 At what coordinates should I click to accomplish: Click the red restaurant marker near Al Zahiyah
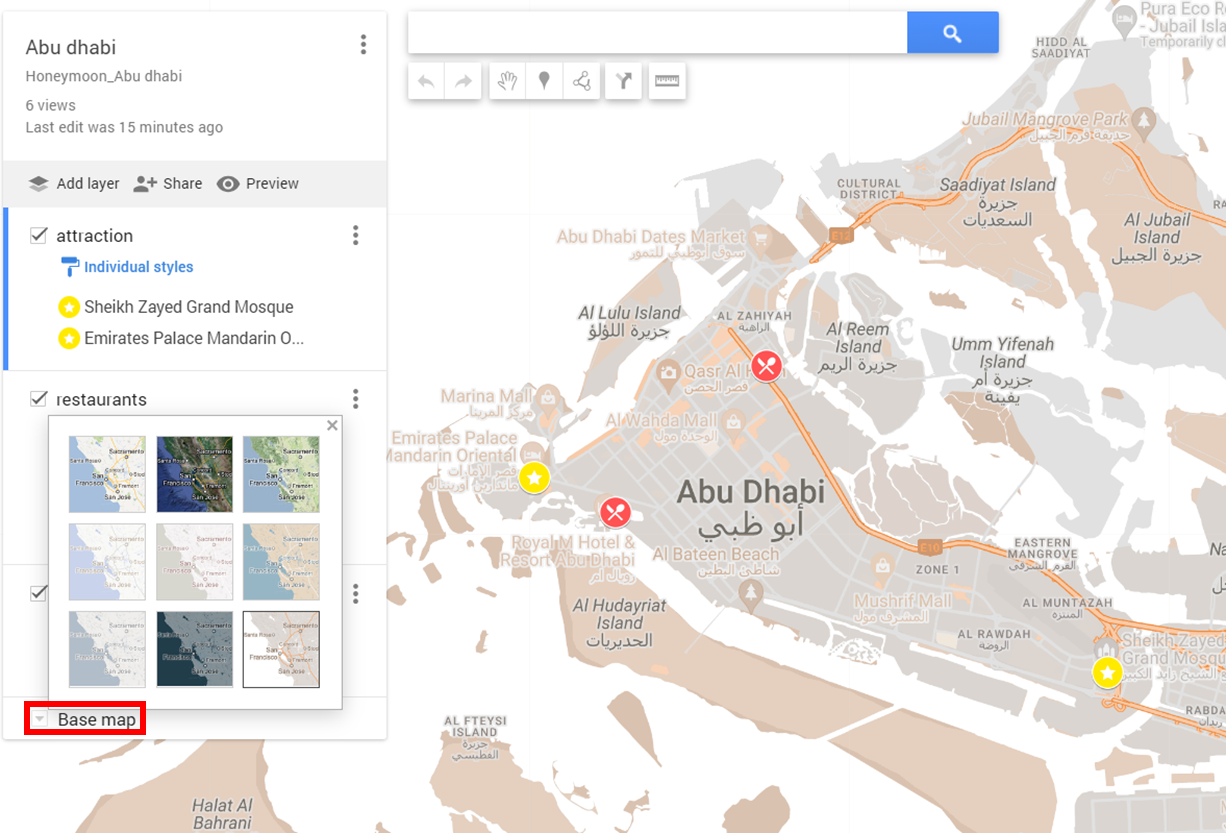tap(767, 366)
